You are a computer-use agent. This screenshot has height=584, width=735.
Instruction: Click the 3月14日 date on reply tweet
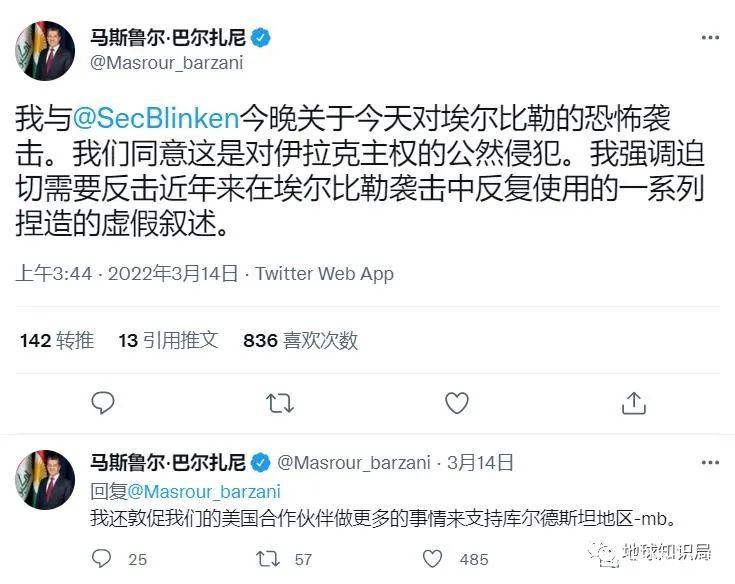point(480,463)
